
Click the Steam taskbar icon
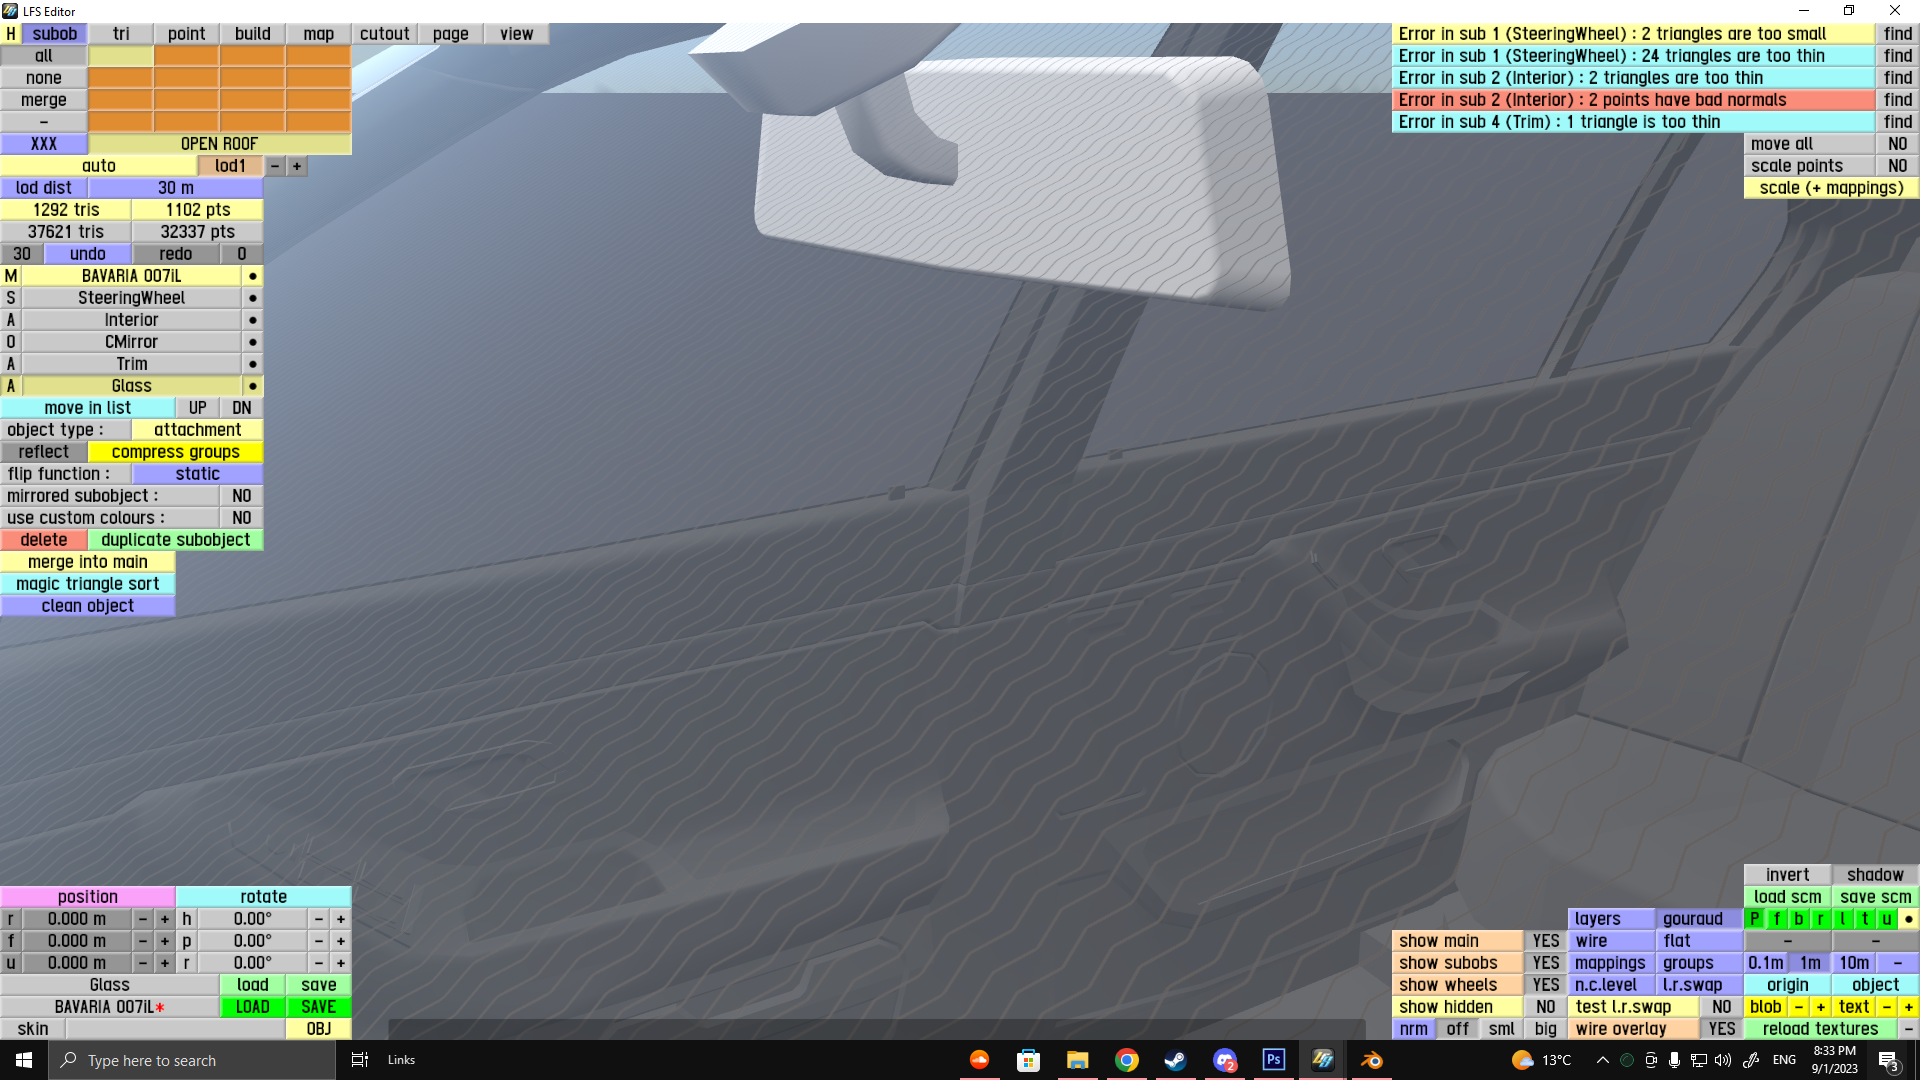pyautogui.click(x=1175, y=1060)
